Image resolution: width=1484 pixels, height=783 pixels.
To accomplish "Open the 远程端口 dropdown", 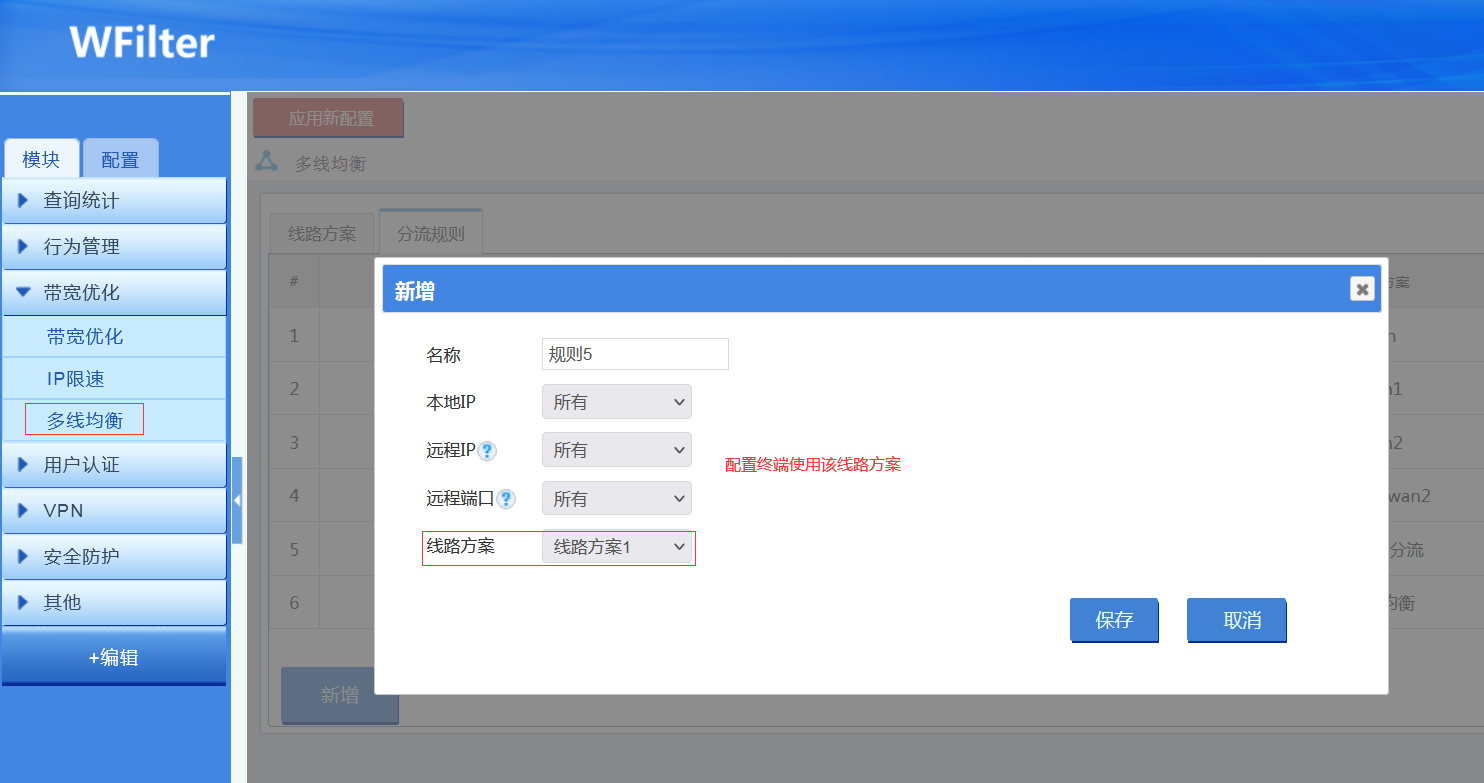I will click(x=616, y=498).
